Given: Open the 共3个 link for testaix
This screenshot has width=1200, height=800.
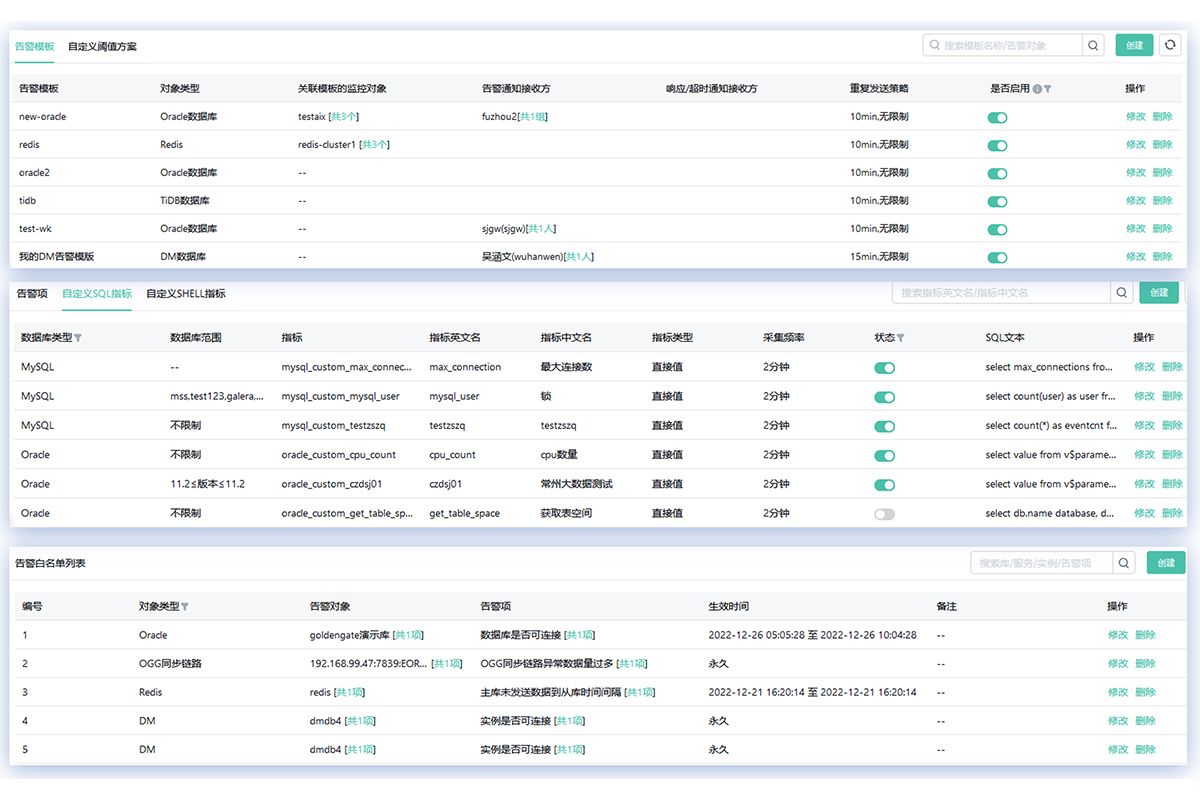Looking at the screenshot, I should 346,117.
